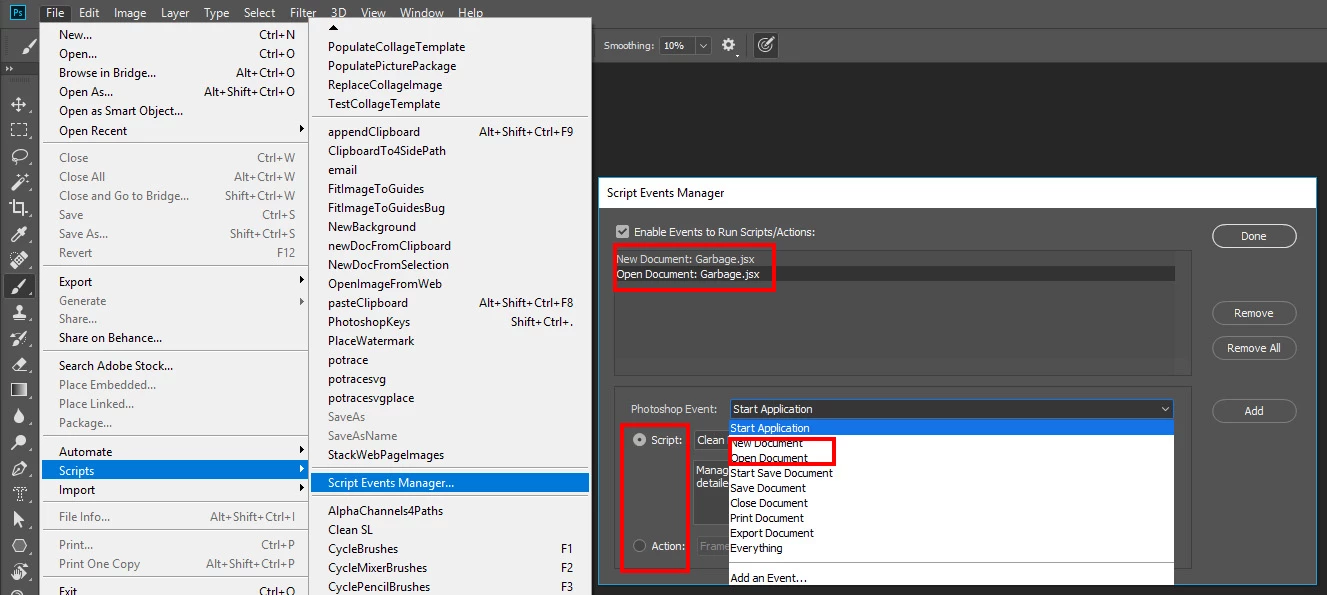The height and width of the screenshot is (595, 1327).
Task: Open the Edit menu
Action: tap(89, 13)
